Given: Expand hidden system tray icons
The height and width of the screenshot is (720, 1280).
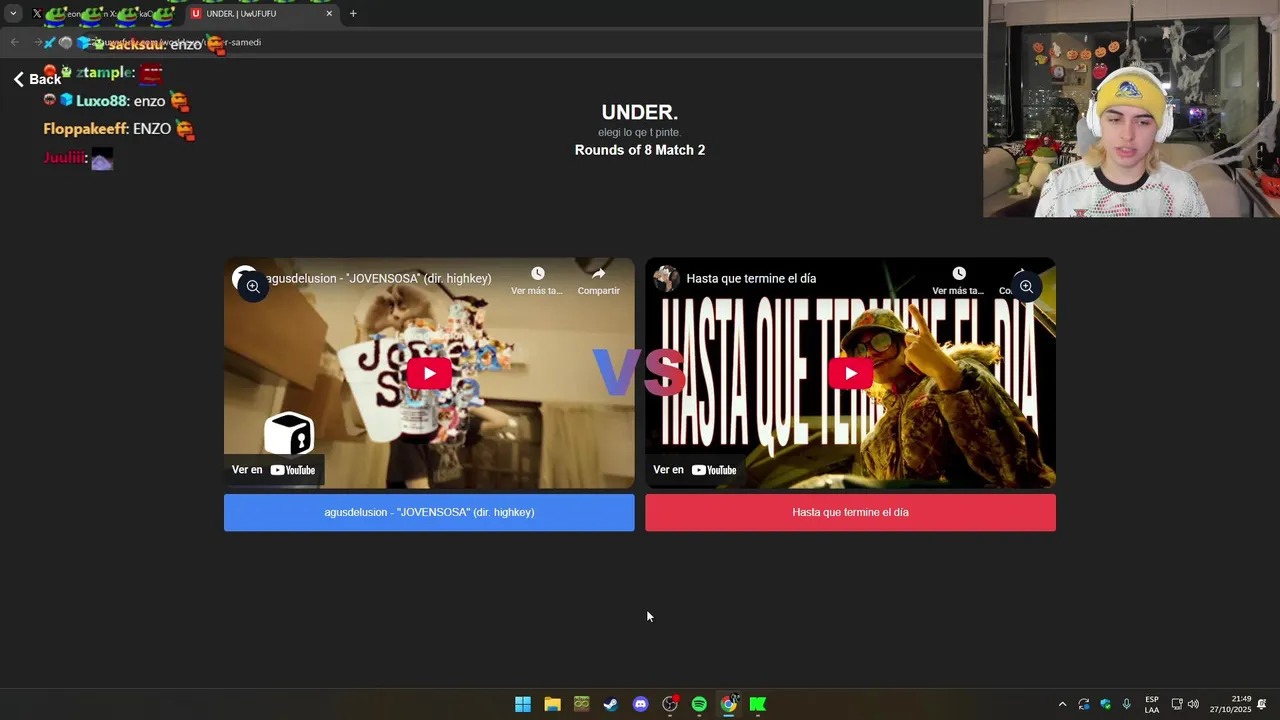Looking at the screenshot, I should pyautogui.click(x=1062, y=704).
